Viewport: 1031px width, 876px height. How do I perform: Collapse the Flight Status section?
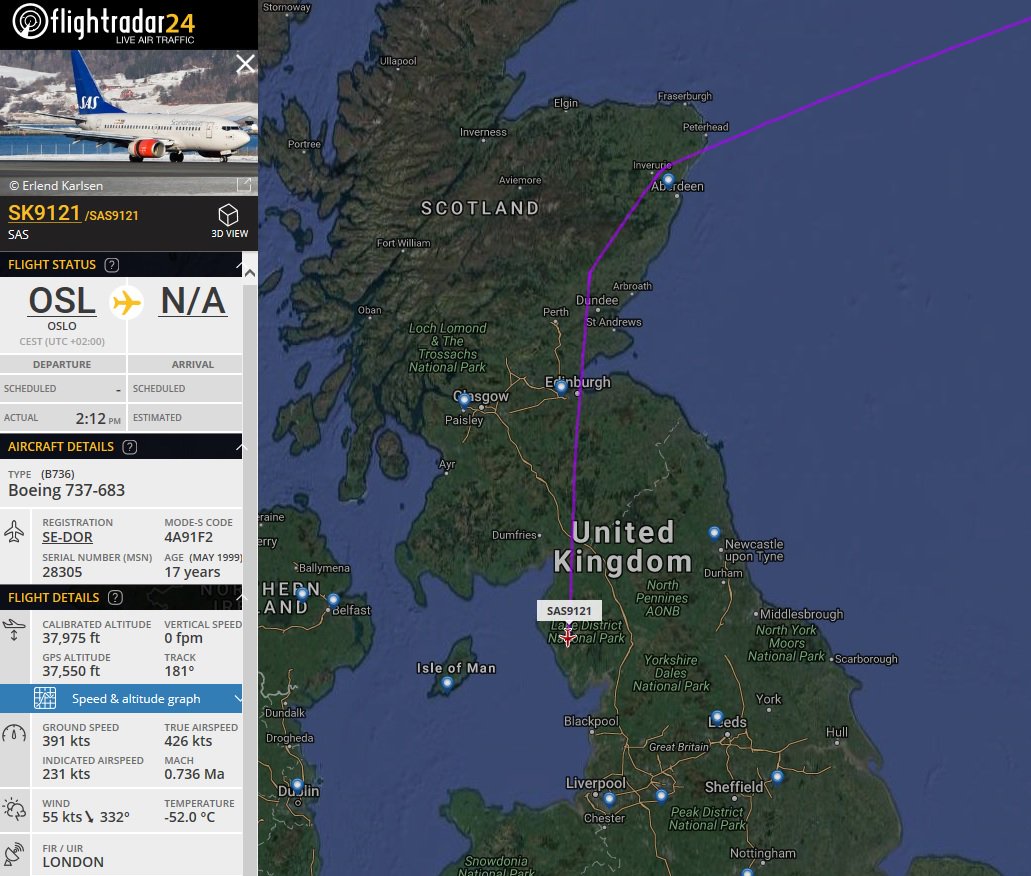pos(238,264)
